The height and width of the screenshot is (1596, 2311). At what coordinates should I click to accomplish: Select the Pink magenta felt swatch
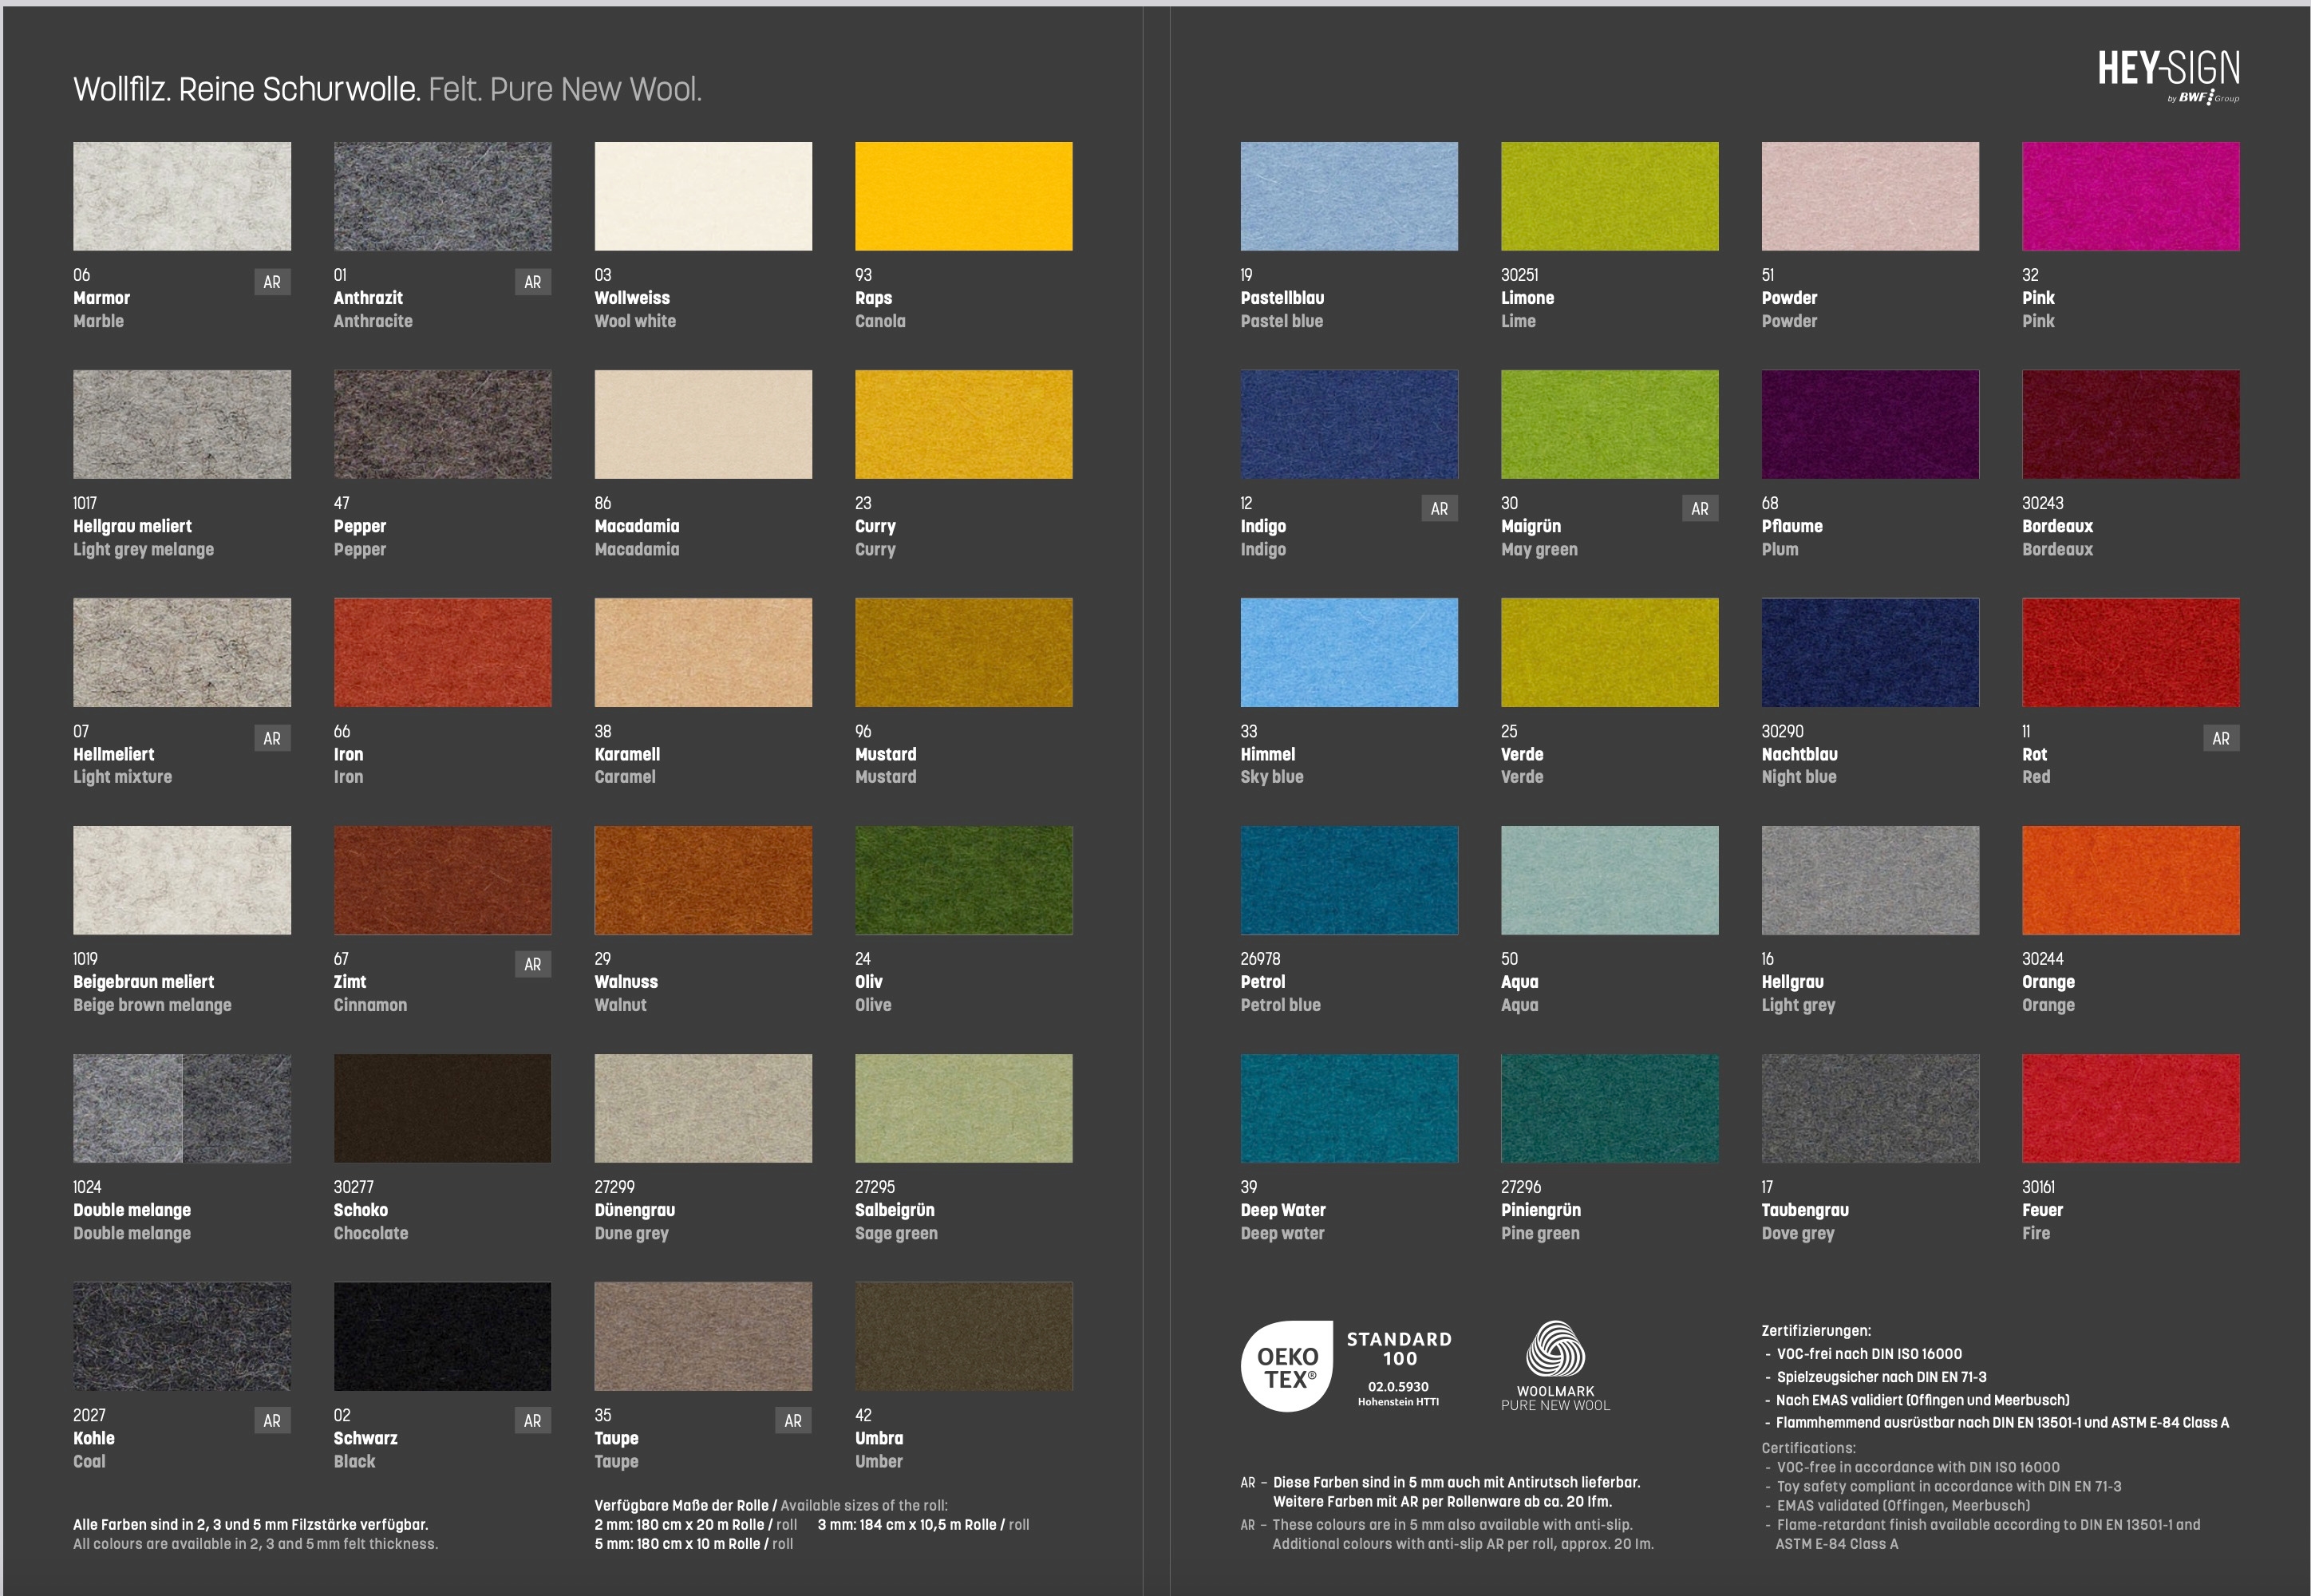point(2130,196)
